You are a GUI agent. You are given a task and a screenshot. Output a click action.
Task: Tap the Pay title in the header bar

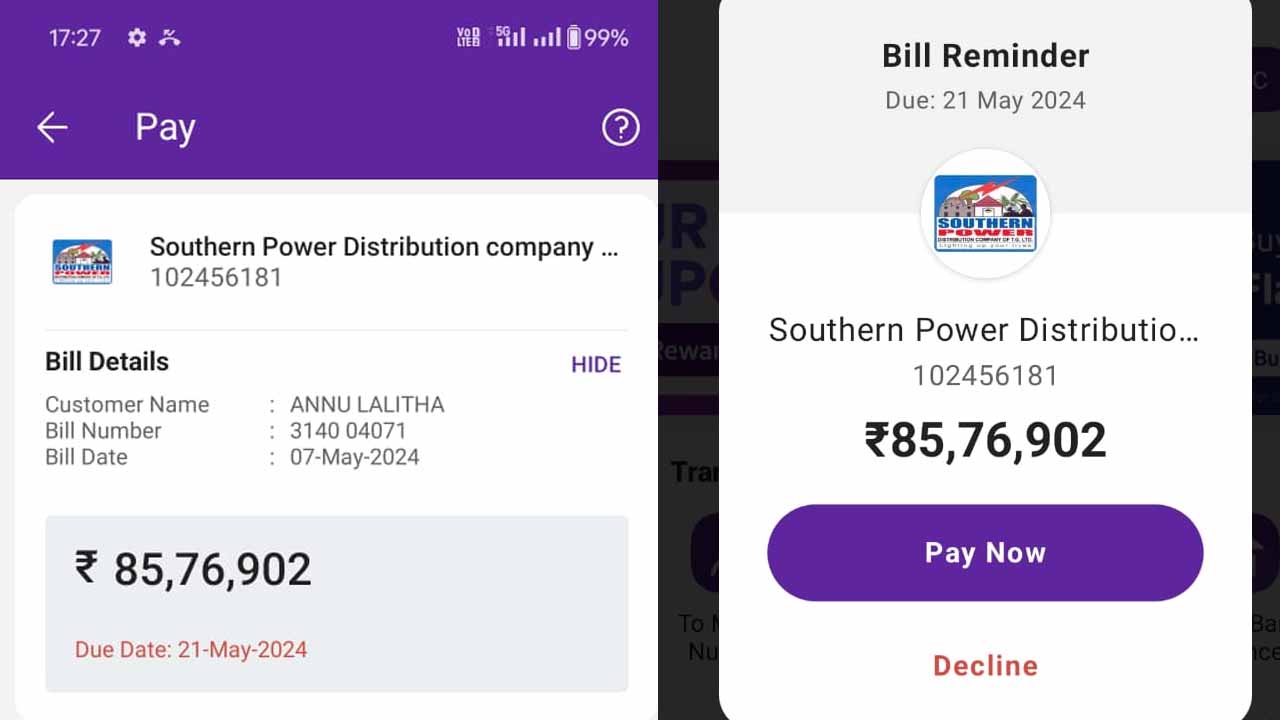click(164, 127)
